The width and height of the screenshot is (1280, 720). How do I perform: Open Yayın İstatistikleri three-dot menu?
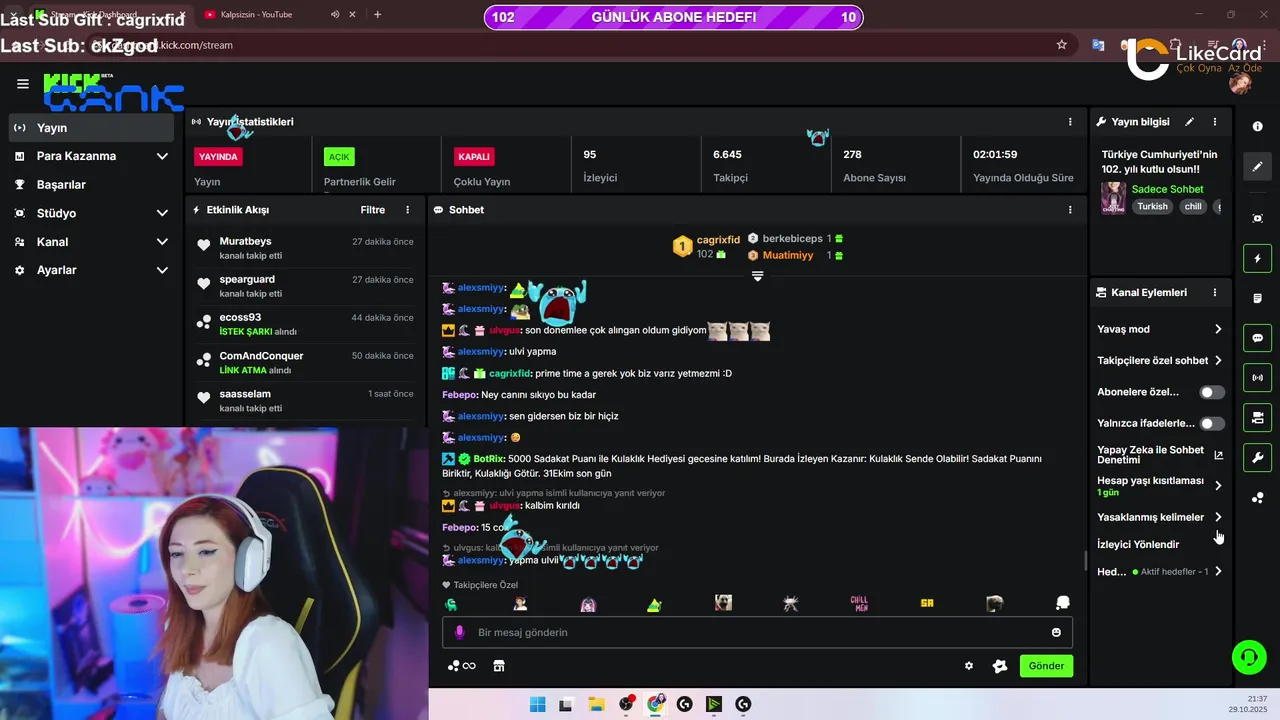[1070, 122]
